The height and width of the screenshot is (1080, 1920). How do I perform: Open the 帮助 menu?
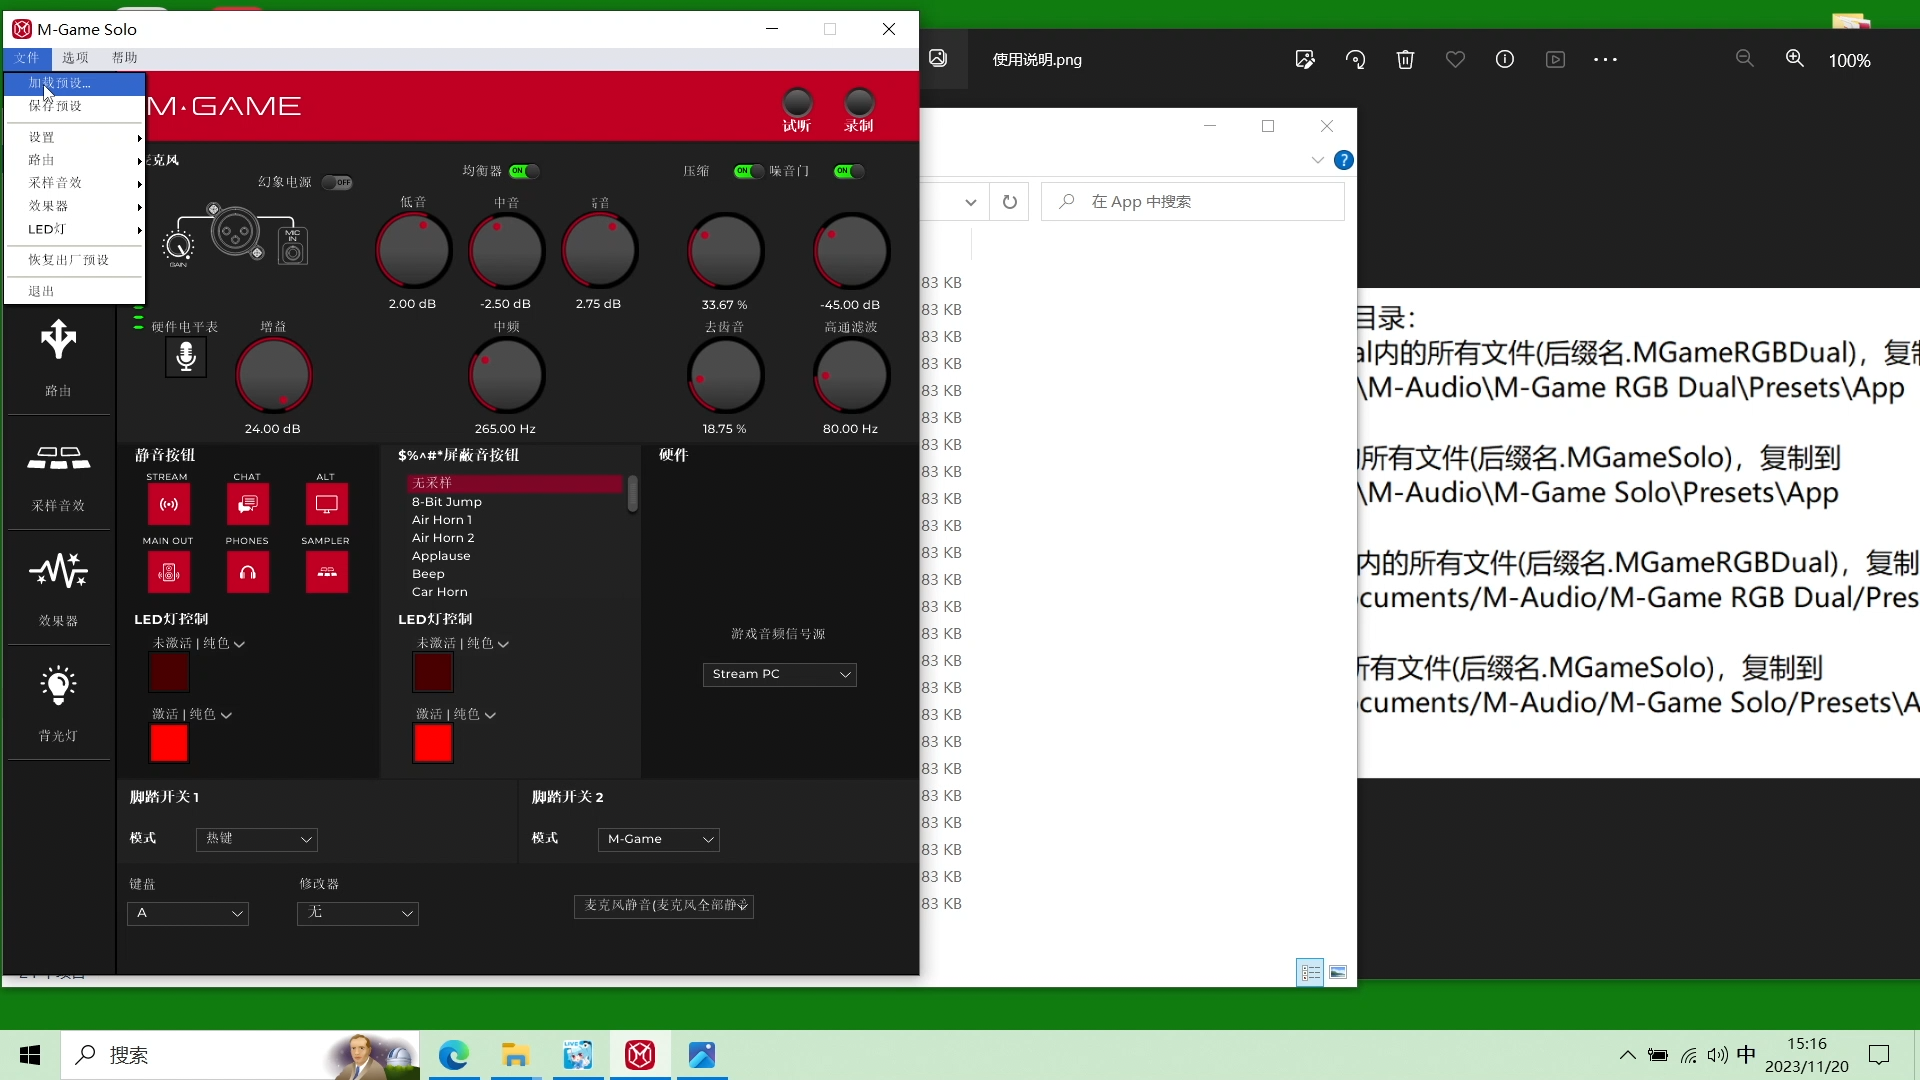pyautogui.click(x=125, y=58)
